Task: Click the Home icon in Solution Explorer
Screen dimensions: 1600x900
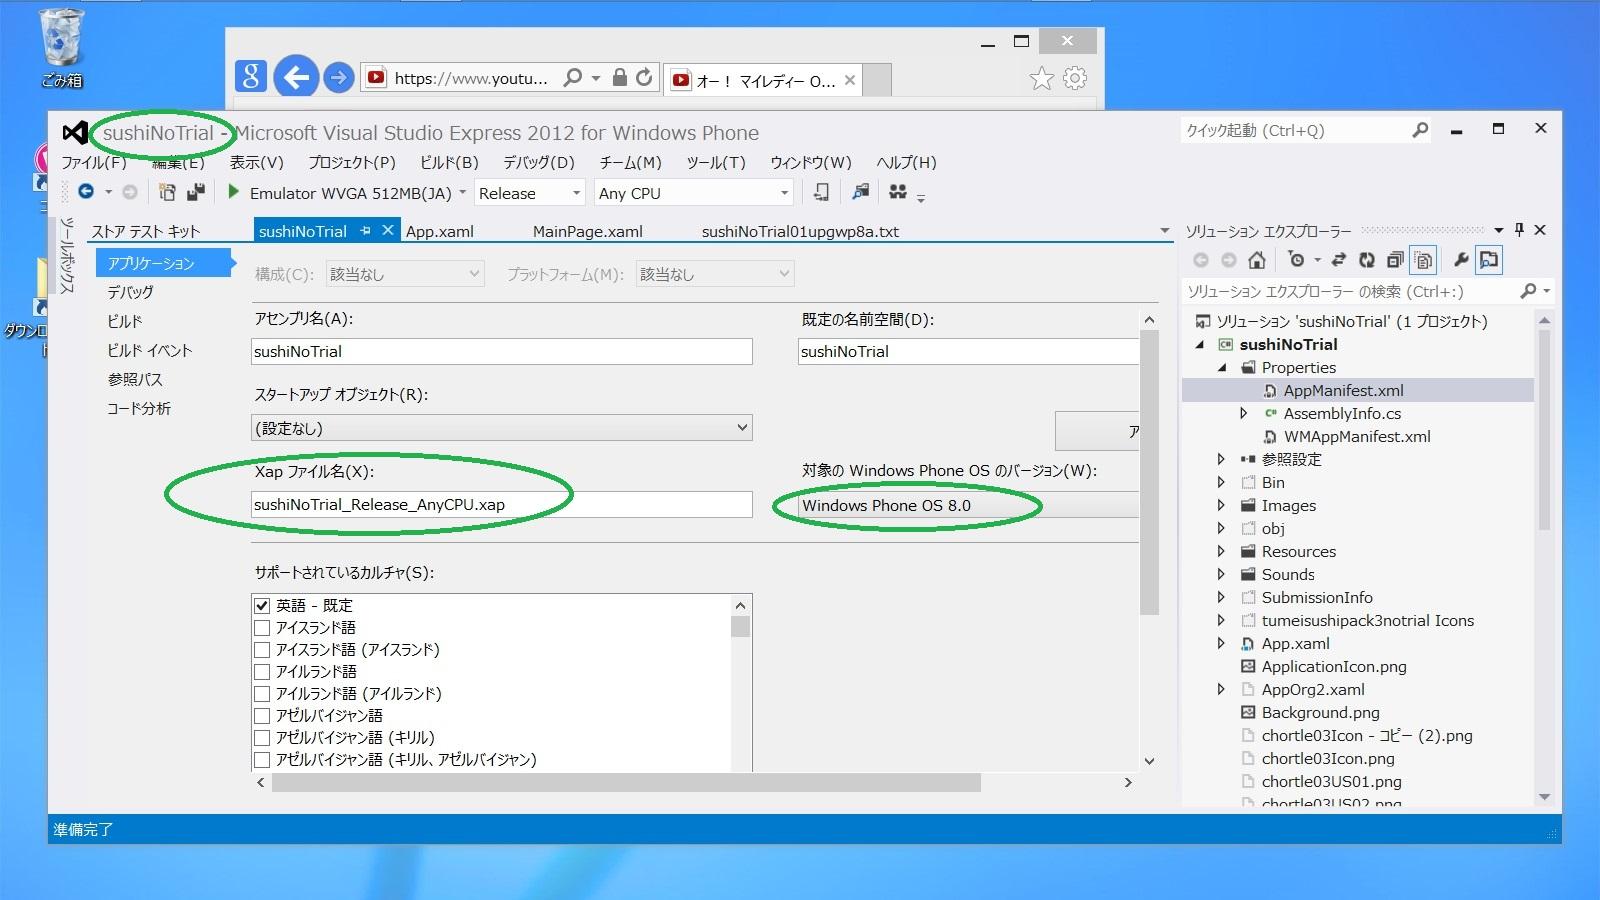Action: (x=1257, y=260)
